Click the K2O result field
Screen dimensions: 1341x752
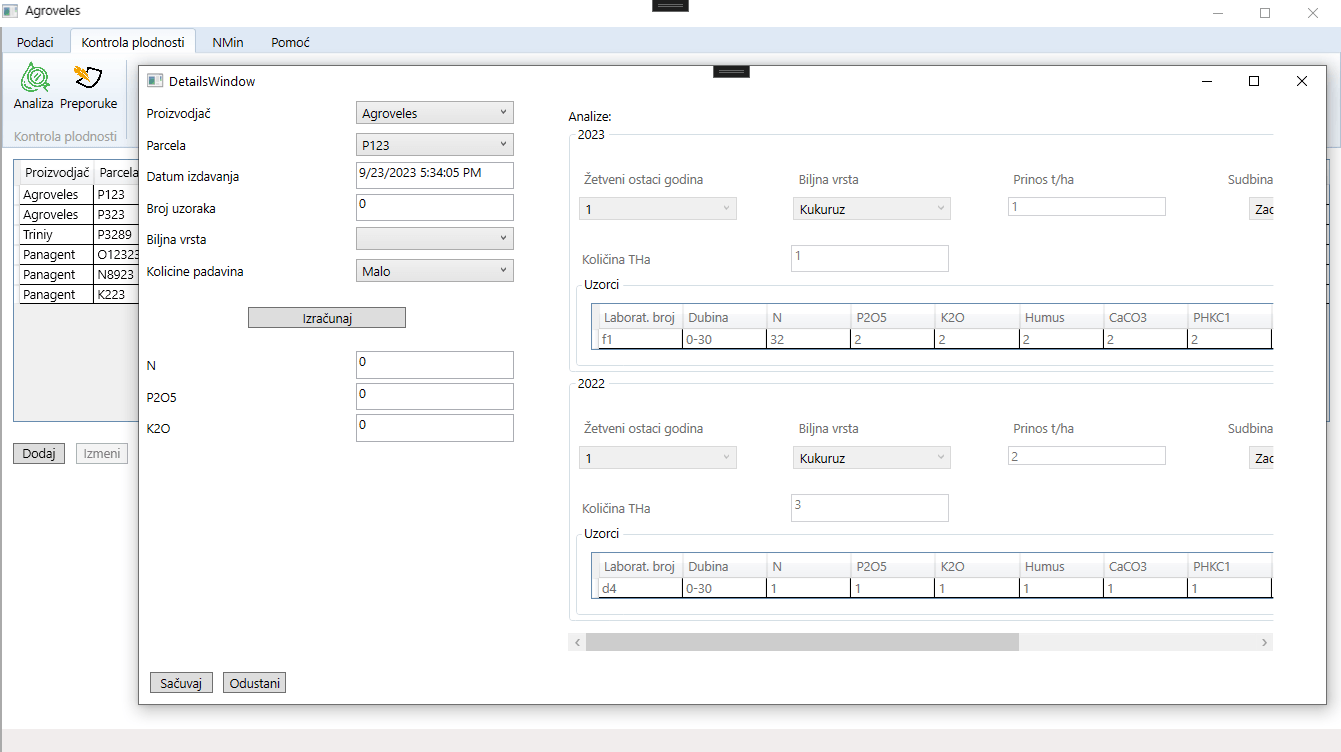pyautogui.click(x=435, y=428)
